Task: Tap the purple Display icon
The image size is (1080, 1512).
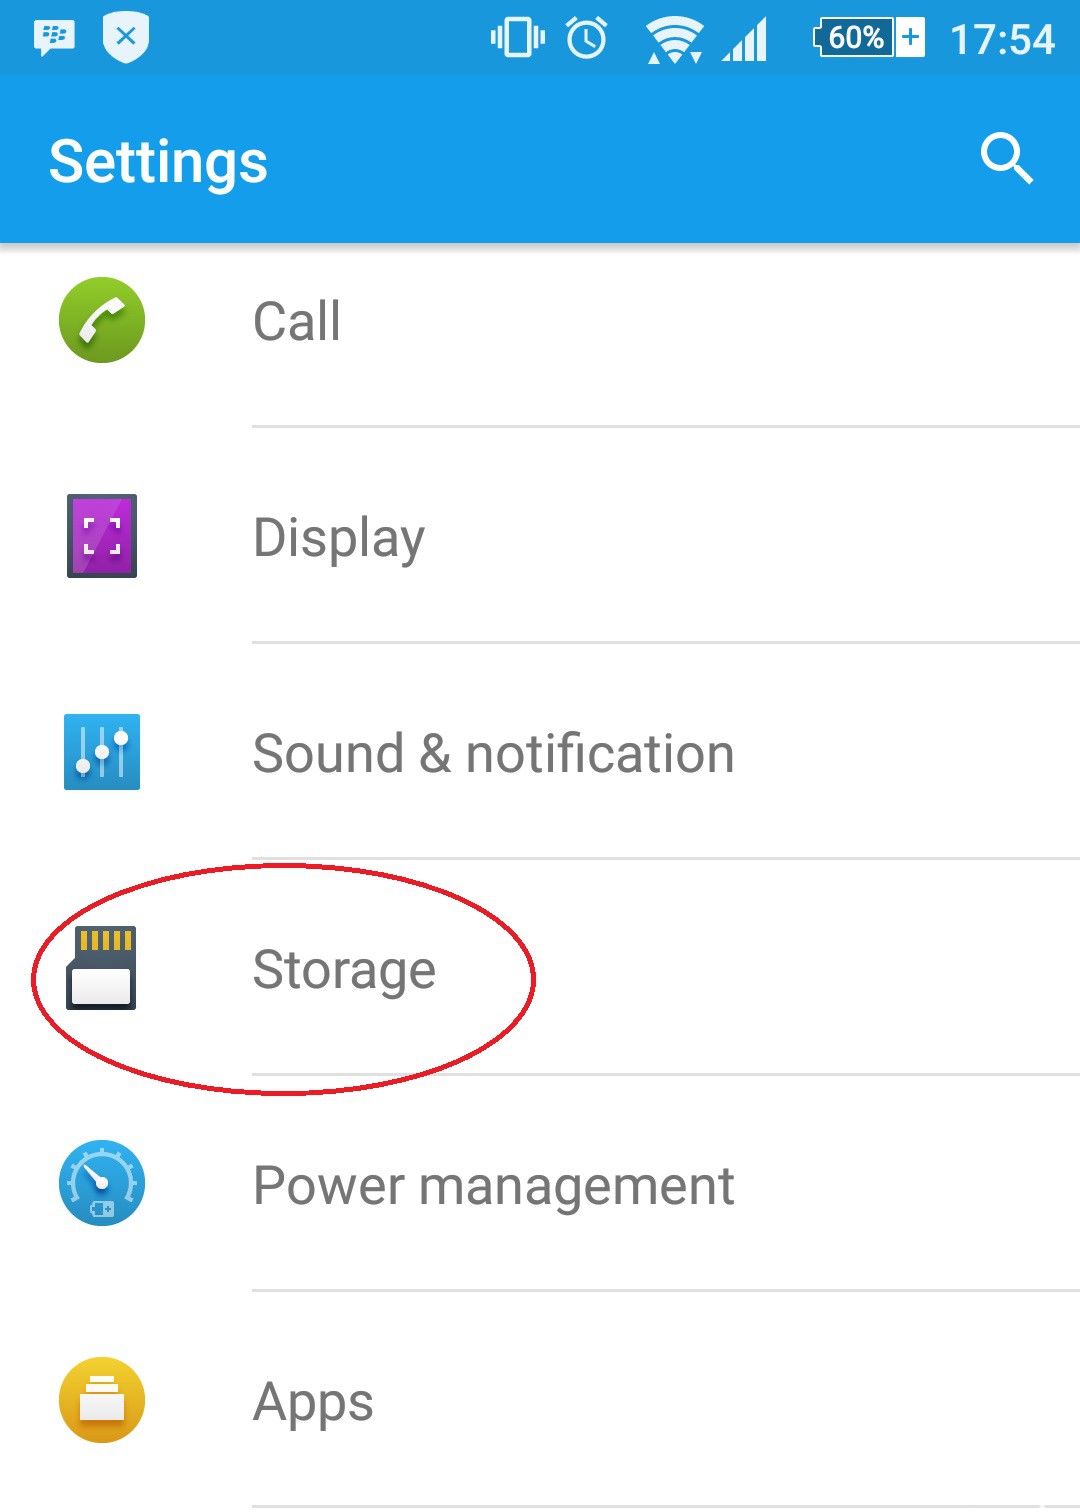Action: pos(102,536)
